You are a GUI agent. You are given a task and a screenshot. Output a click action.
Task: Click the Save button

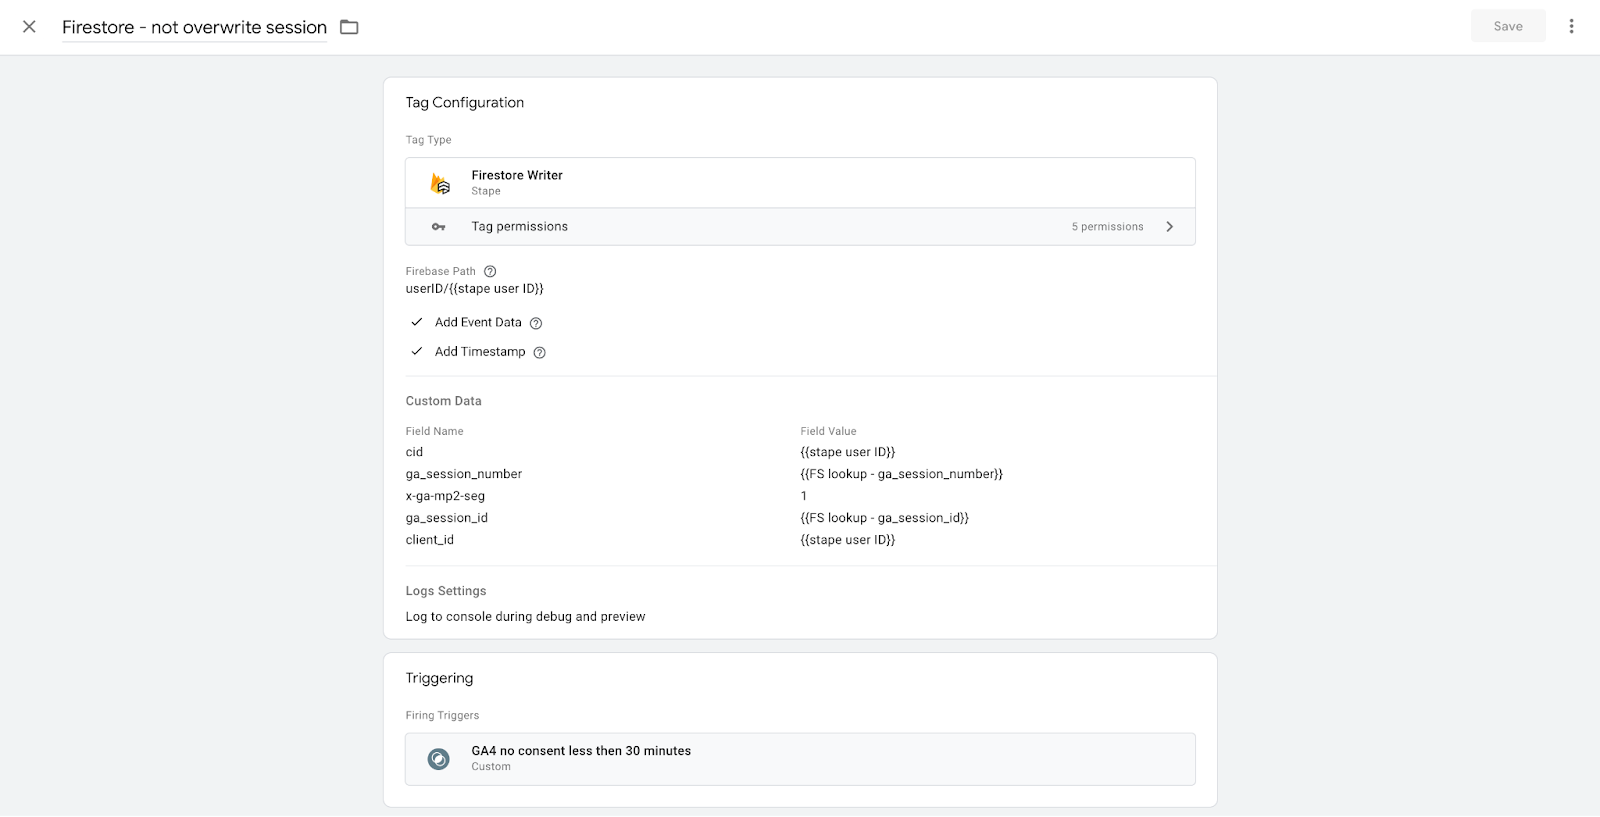[1508, 26]
